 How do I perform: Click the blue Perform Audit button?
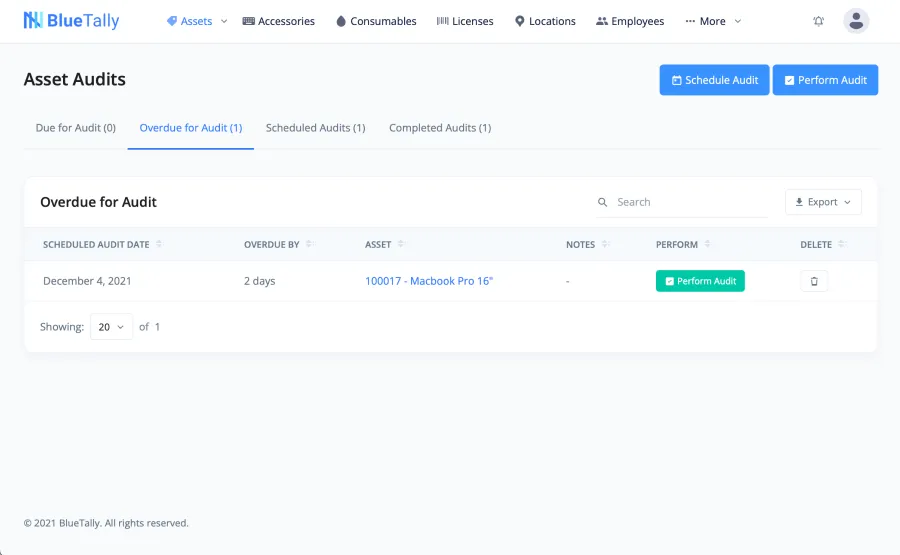[825, 80]
